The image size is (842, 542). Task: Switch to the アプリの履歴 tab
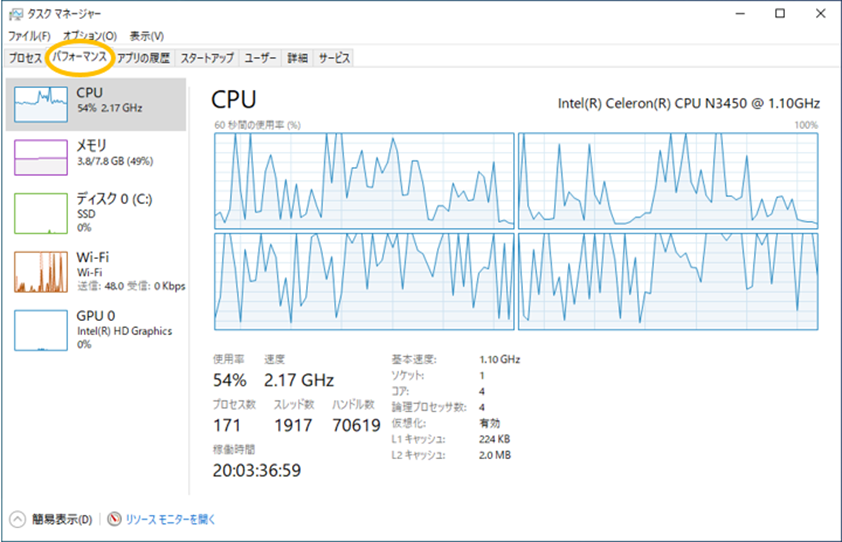coord(143,58)
